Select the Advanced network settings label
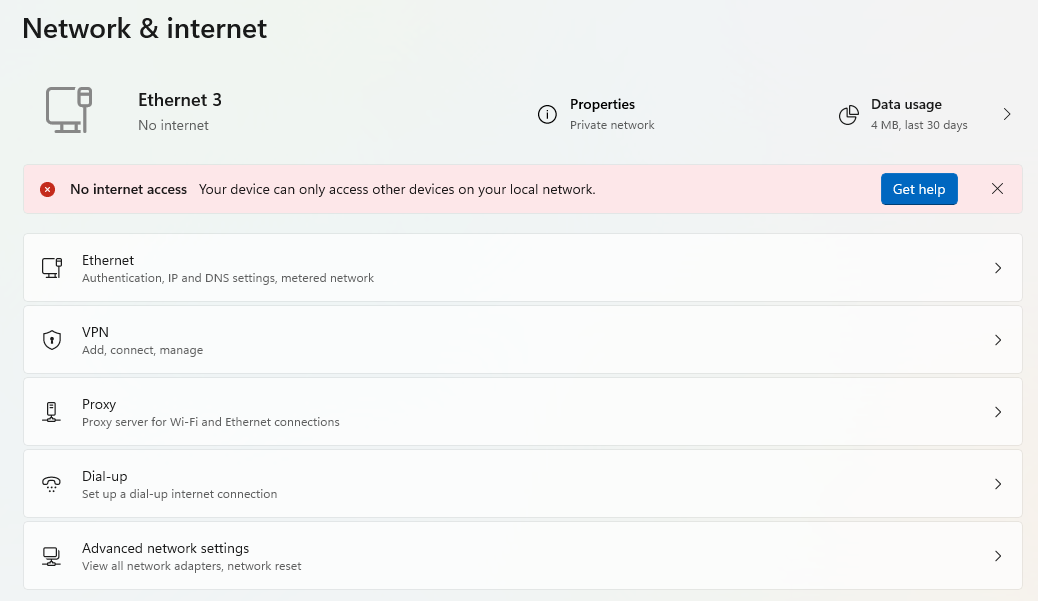 click(165, 548)
